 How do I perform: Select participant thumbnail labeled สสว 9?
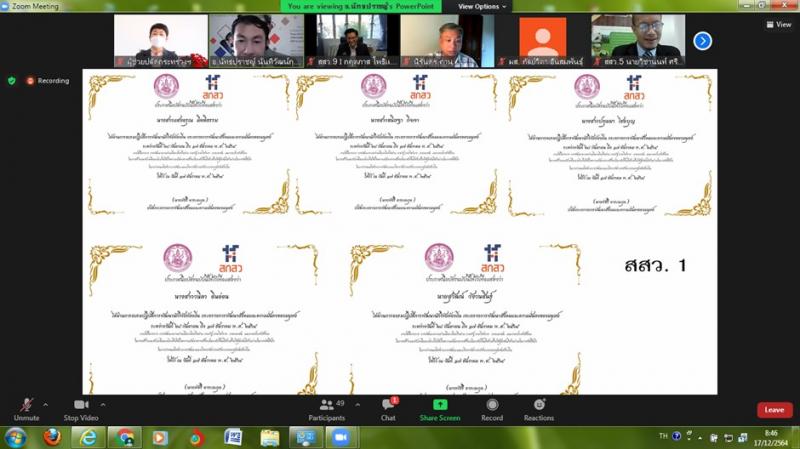point(352,41)
